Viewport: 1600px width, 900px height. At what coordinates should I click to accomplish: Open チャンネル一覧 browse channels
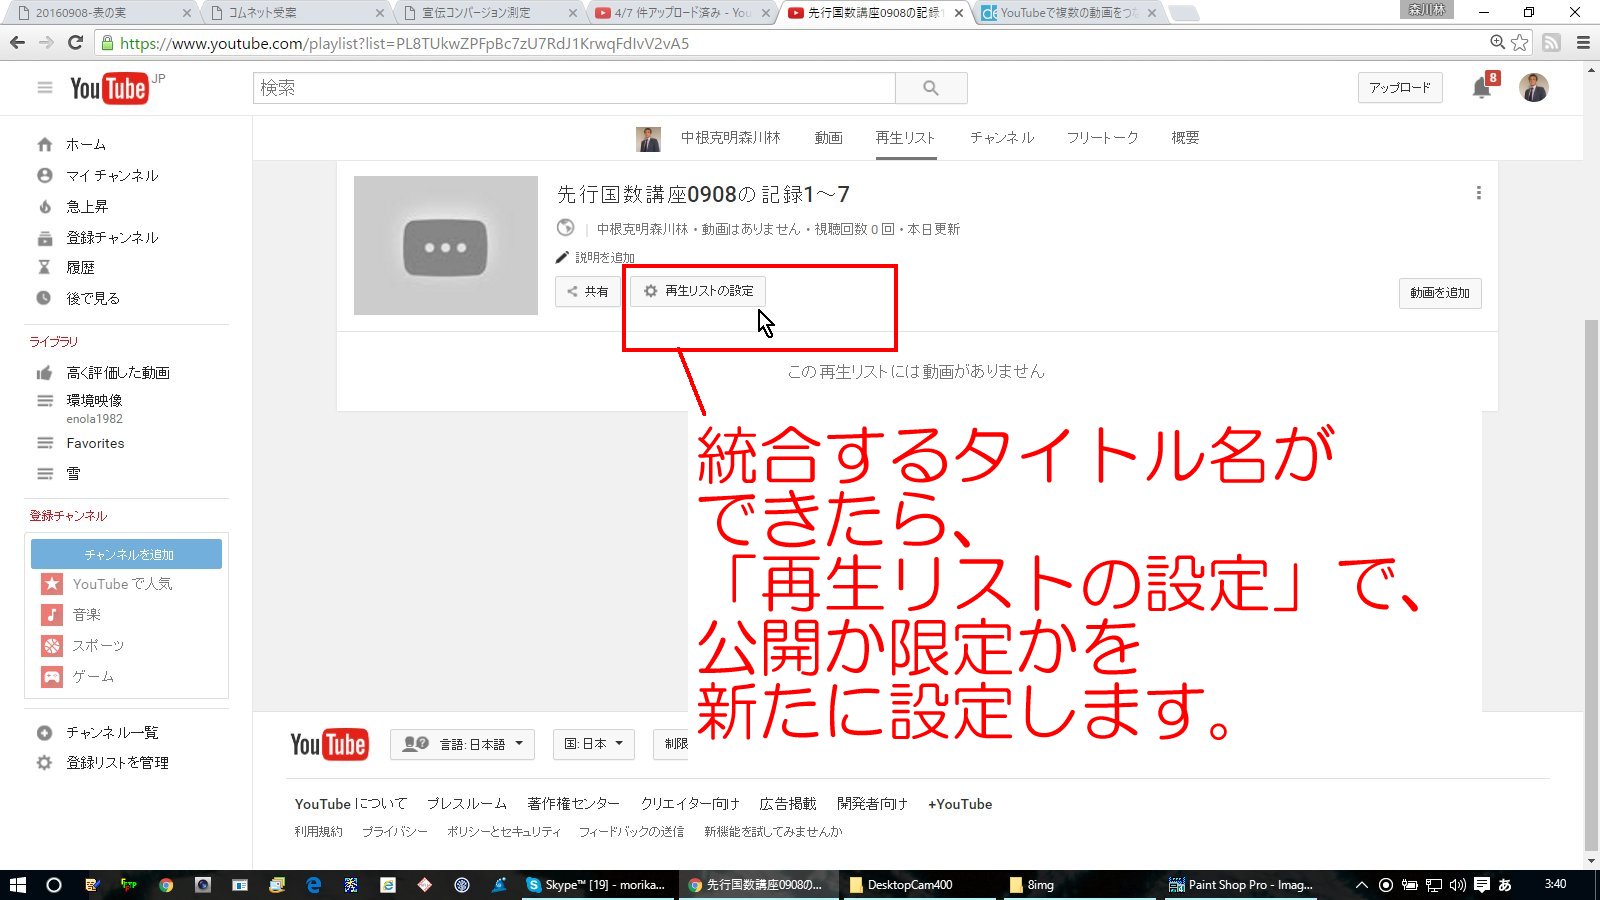[x=112, y=733]
